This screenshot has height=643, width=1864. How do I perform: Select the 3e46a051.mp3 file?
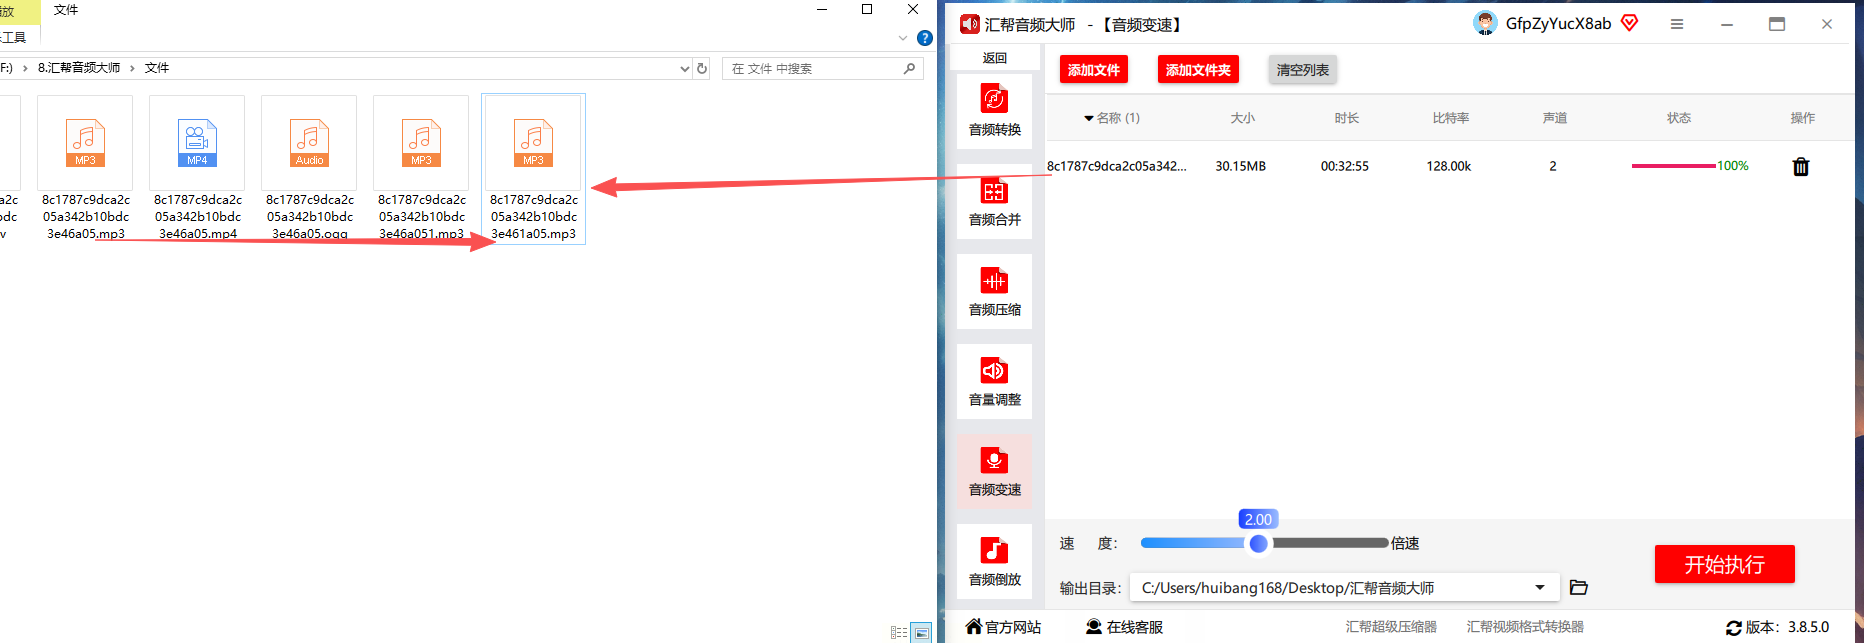pyautogui.click(x=421, y=168)
